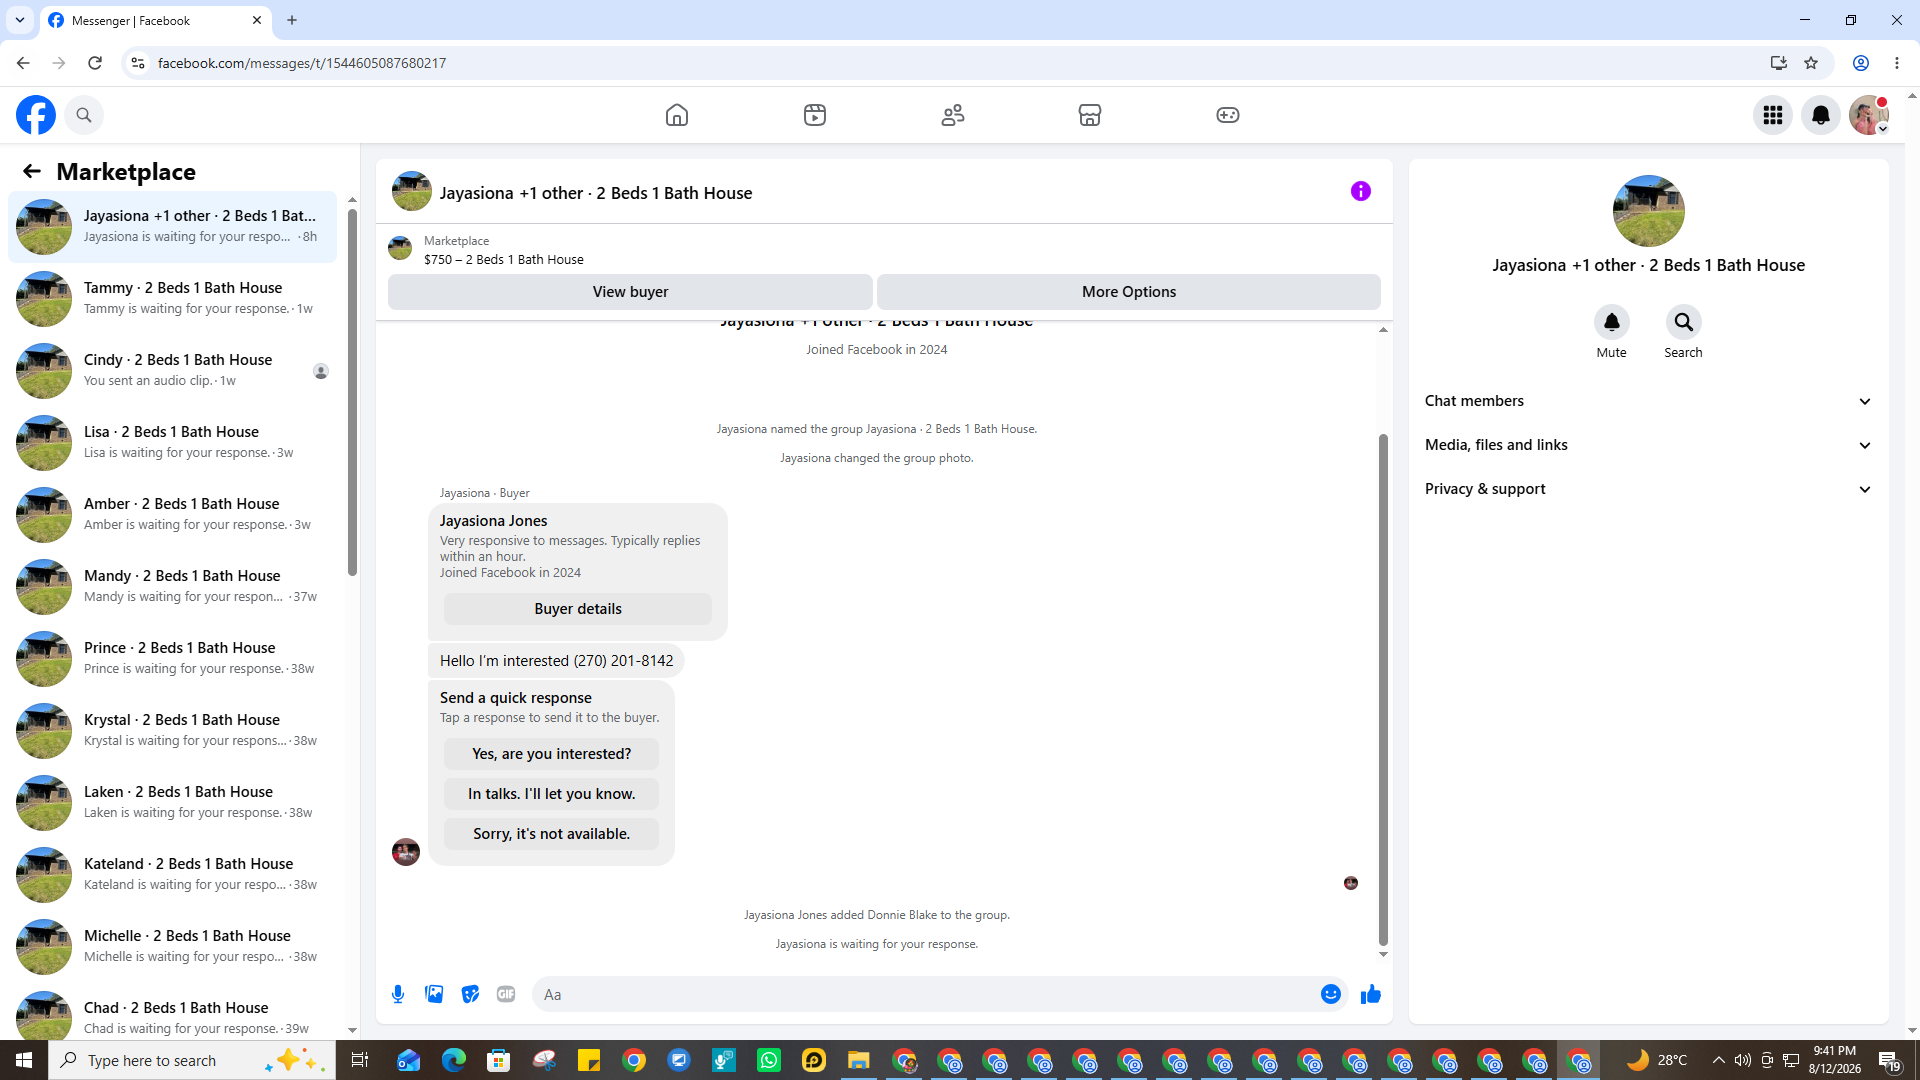The height and width of the screenshot is (1080, 1920).
Task: Show hidden system tray icons
Action: pos(1718,1060)
